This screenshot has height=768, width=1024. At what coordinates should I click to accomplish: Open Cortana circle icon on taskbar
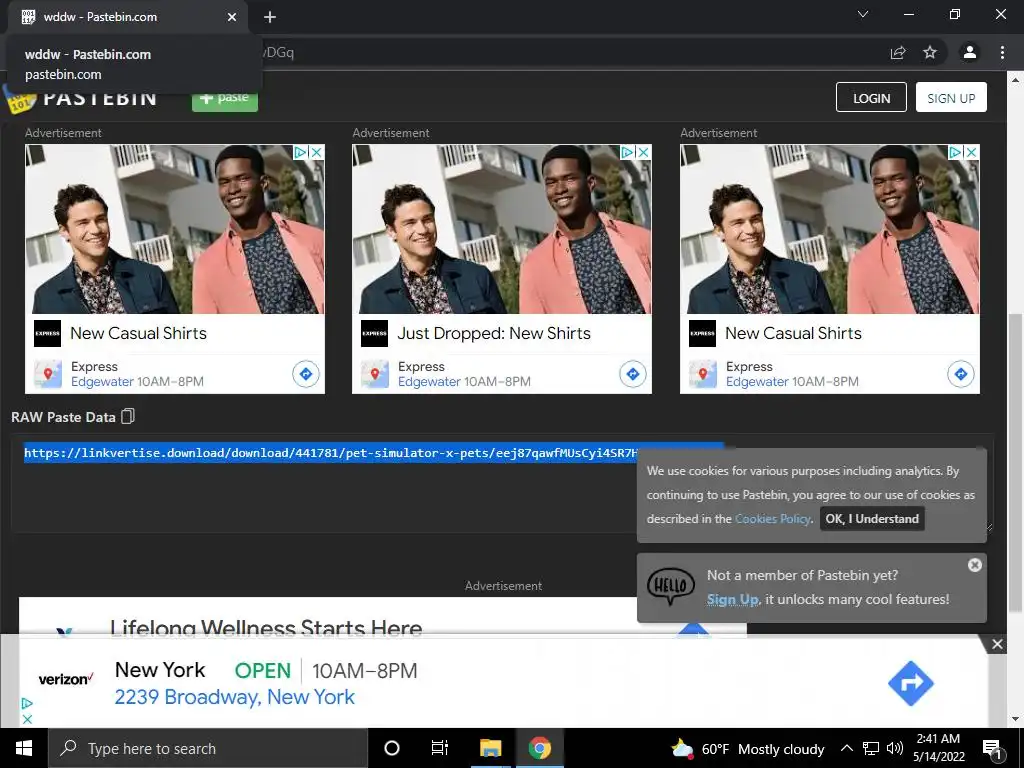391,748
